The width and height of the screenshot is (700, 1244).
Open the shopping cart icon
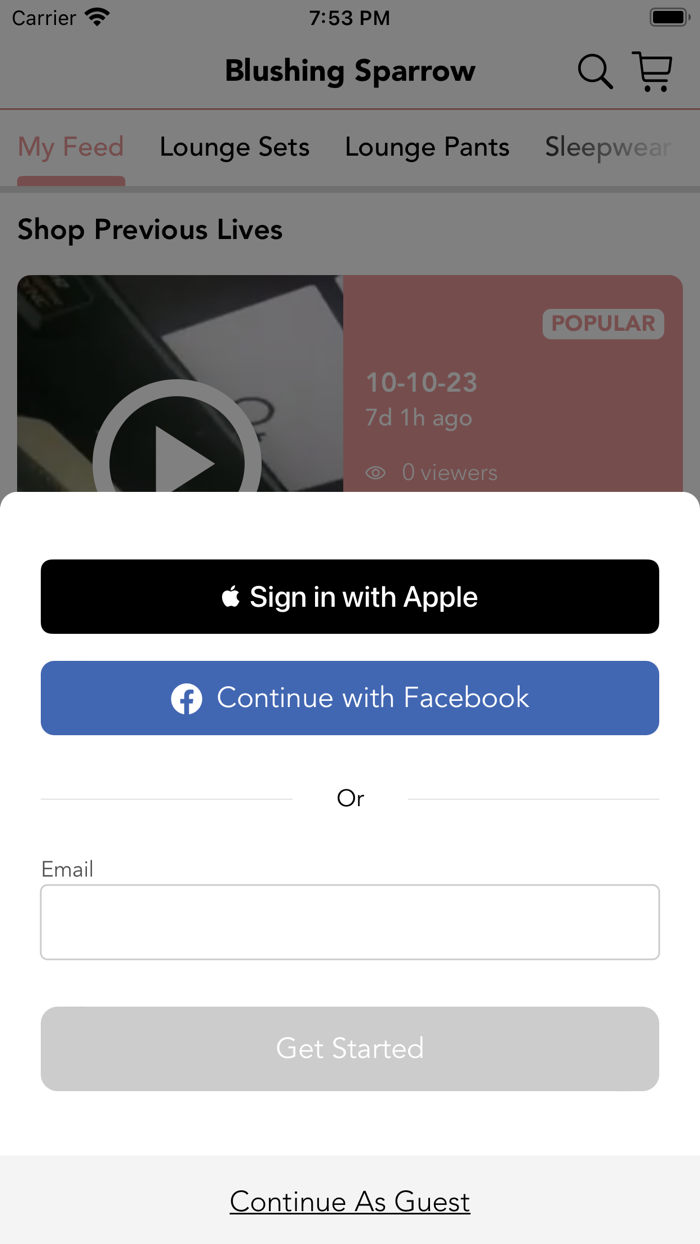coord(652,72)
